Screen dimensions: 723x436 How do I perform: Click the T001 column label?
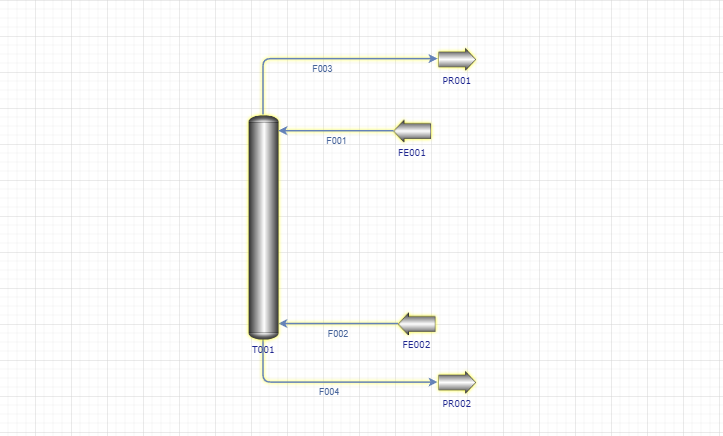263,349
